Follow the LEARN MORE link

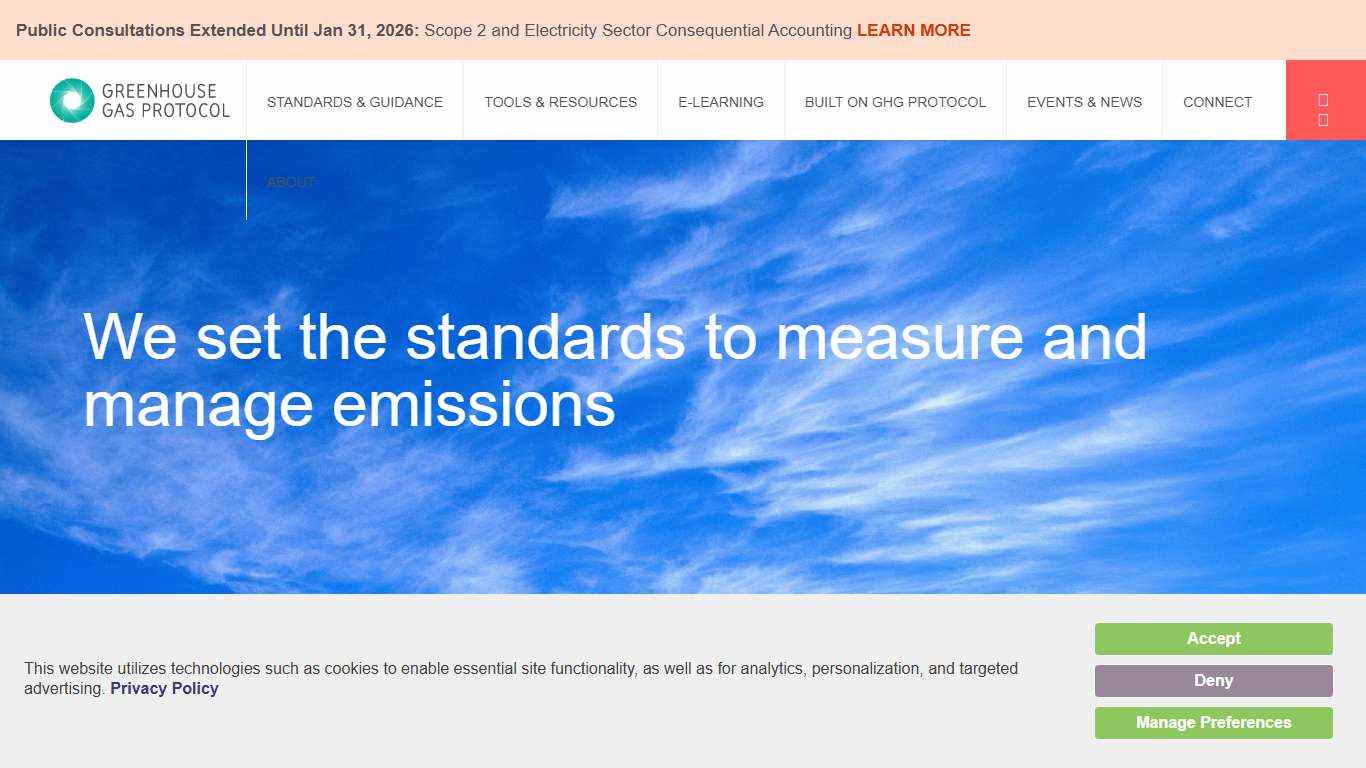click(913, 30)
